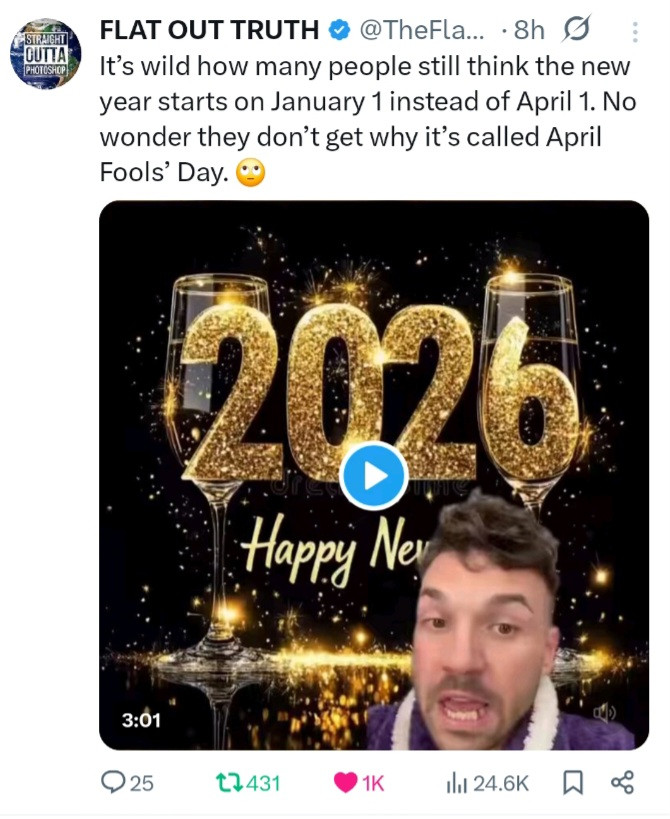Click the share icon
Screen dimensions: 670x819
coord(621,782)
